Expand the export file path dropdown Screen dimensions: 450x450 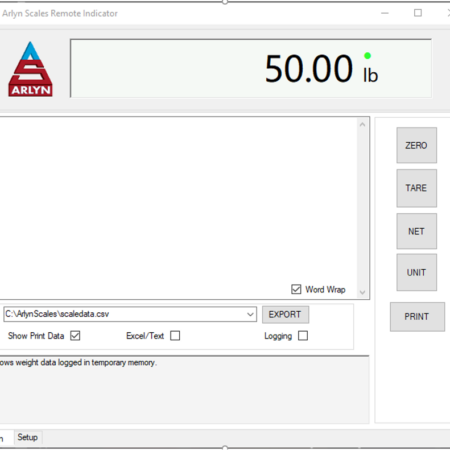pos(250,314)
